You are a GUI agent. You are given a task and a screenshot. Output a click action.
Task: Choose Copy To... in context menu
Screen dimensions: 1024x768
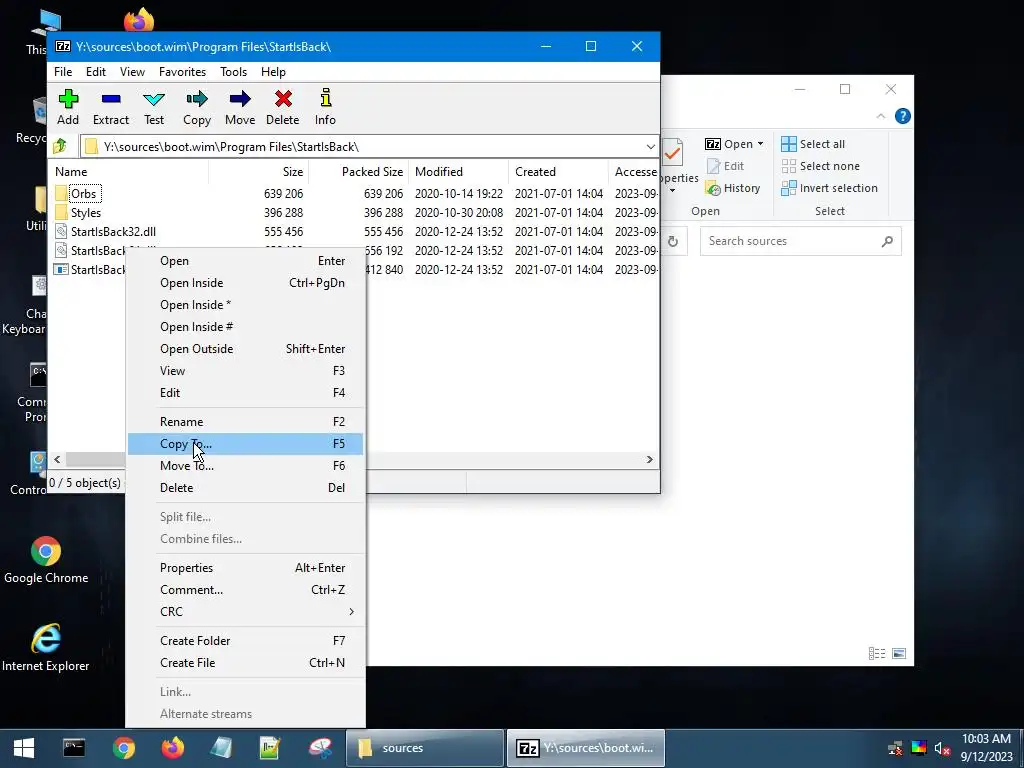click(x=246, y=443)
